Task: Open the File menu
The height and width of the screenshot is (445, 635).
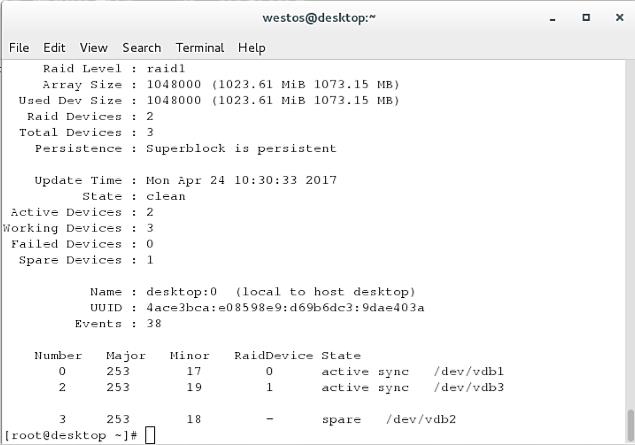Action: (x=19, y=48)
